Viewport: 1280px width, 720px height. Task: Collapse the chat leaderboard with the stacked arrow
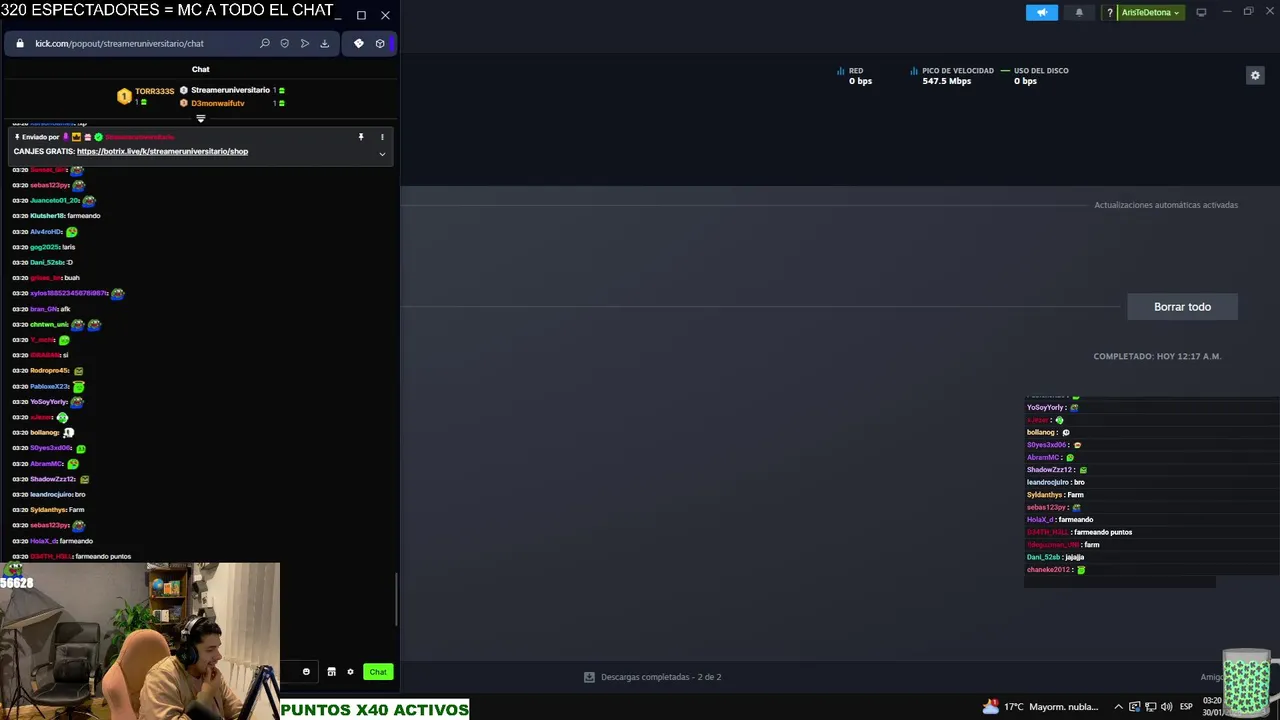(200, 118)
